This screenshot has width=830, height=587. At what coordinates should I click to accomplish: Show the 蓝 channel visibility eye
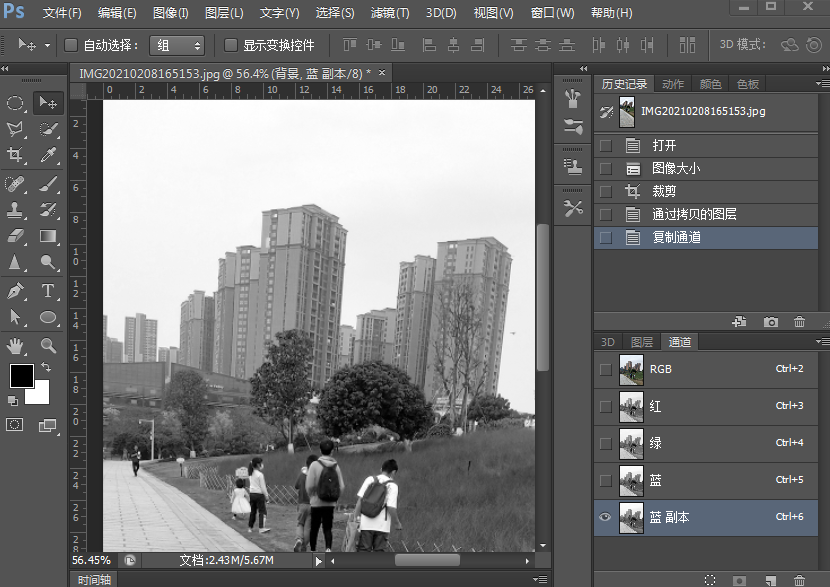605,480
